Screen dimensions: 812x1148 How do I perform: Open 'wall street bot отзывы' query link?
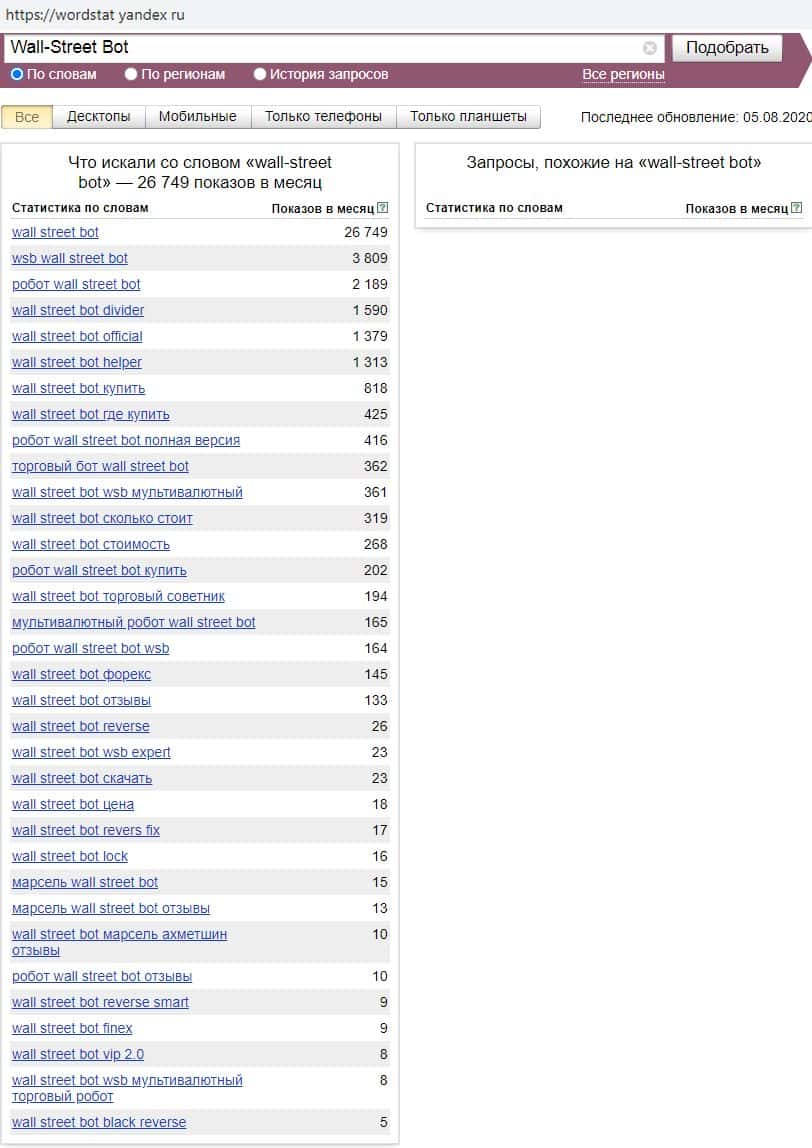coord(81,700)
